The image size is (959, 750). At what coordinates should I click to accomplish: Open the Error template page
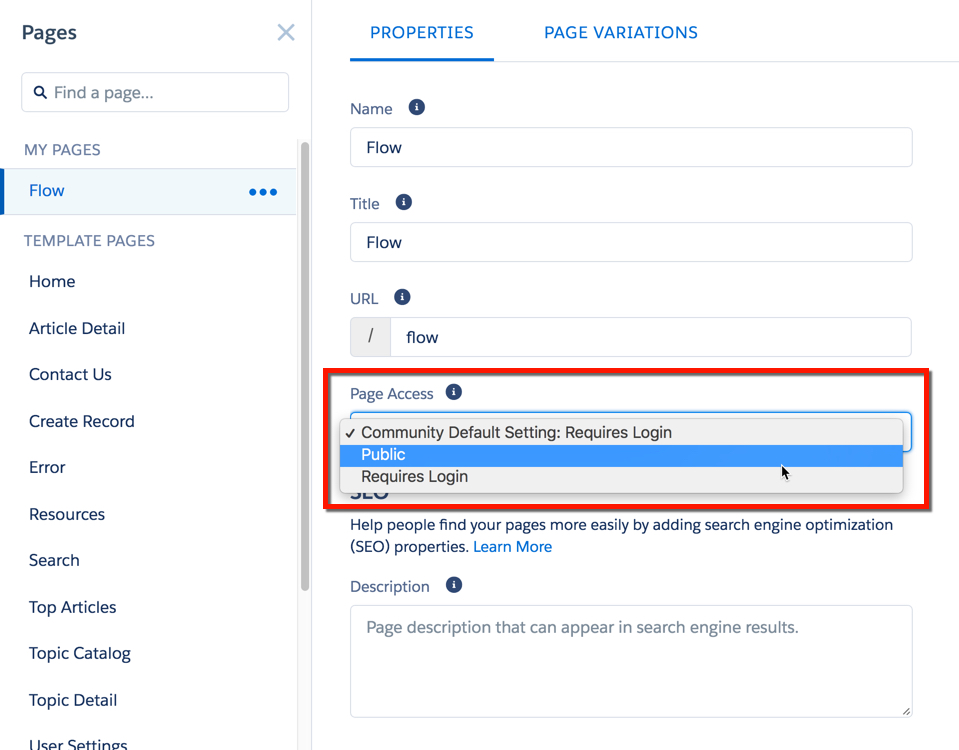point(48,467)
